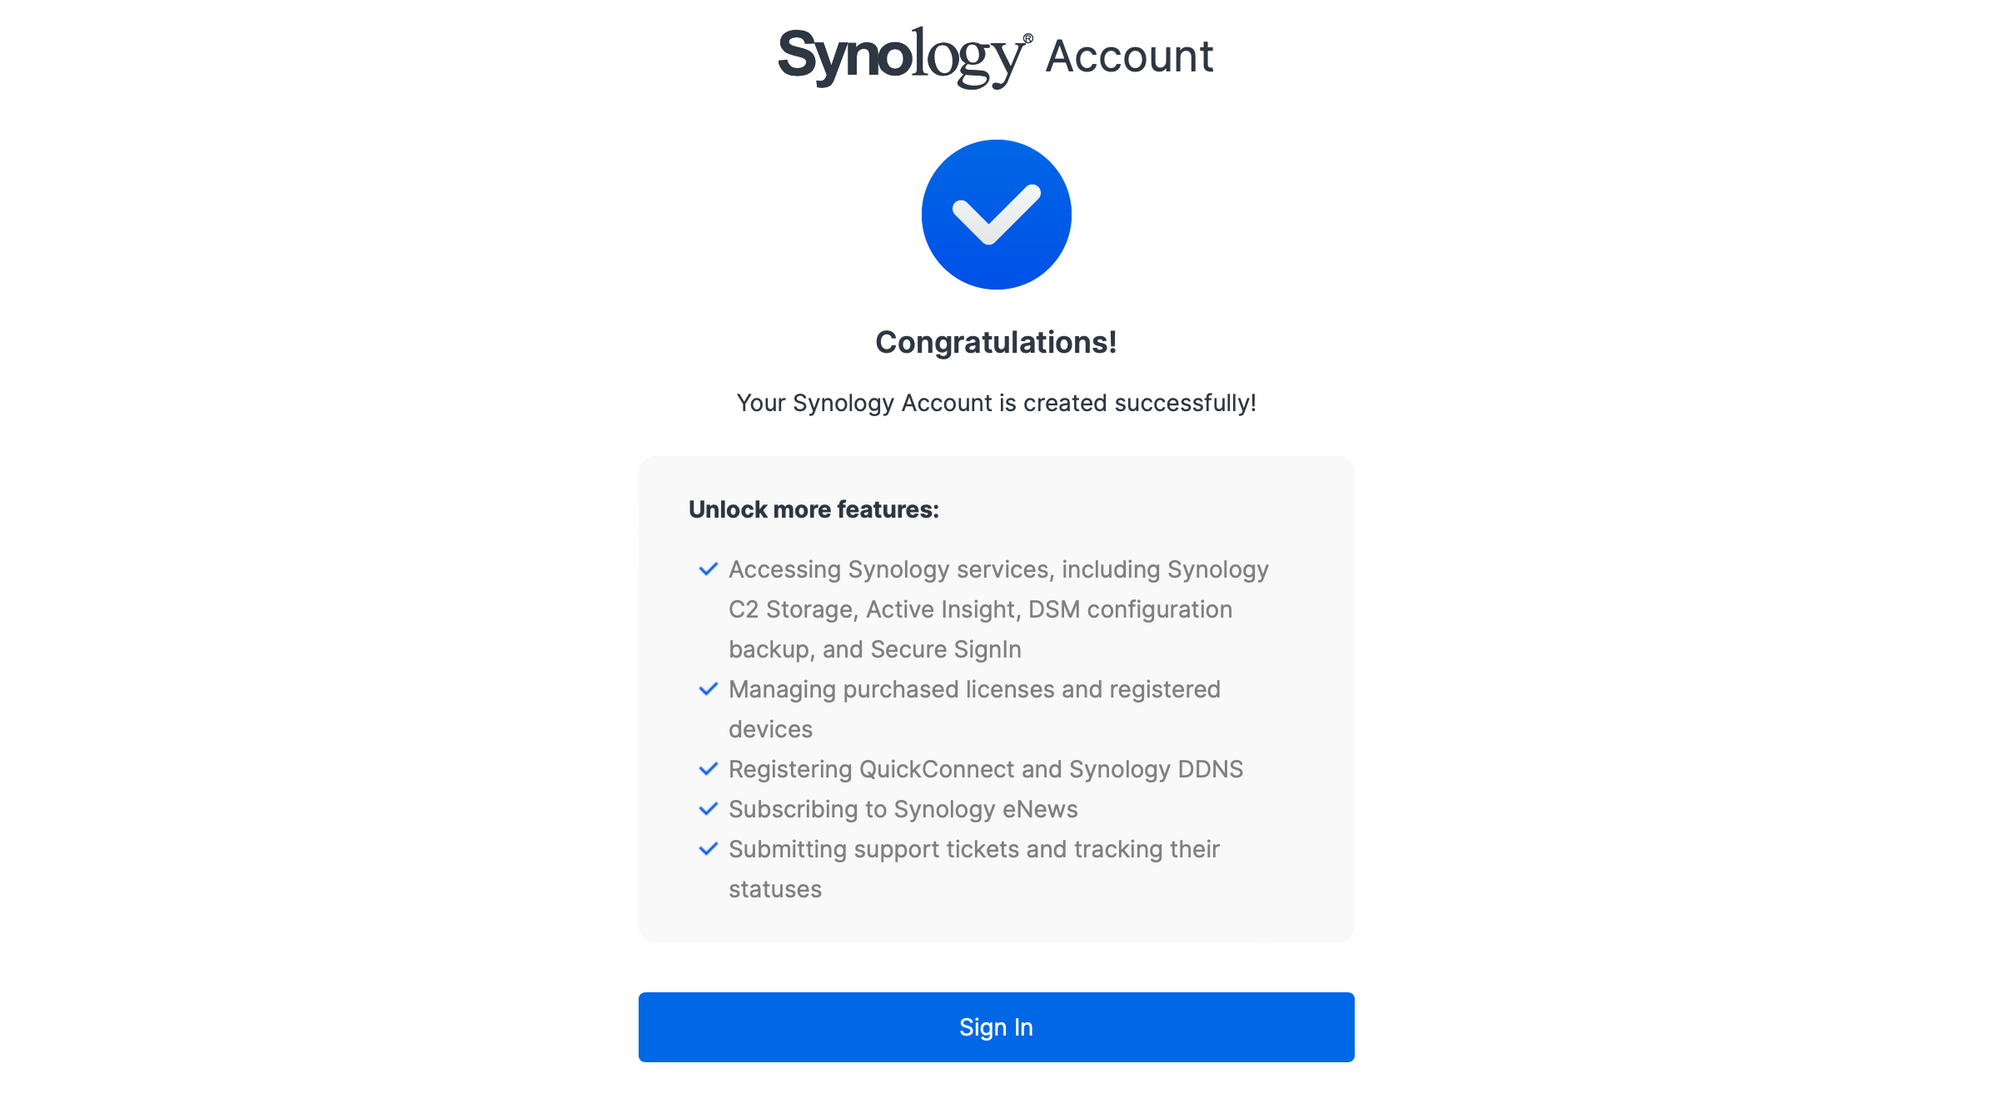Click the large blue success checkmark icon
This screenshot has width=2000, height=1097.
pos(996,215)
